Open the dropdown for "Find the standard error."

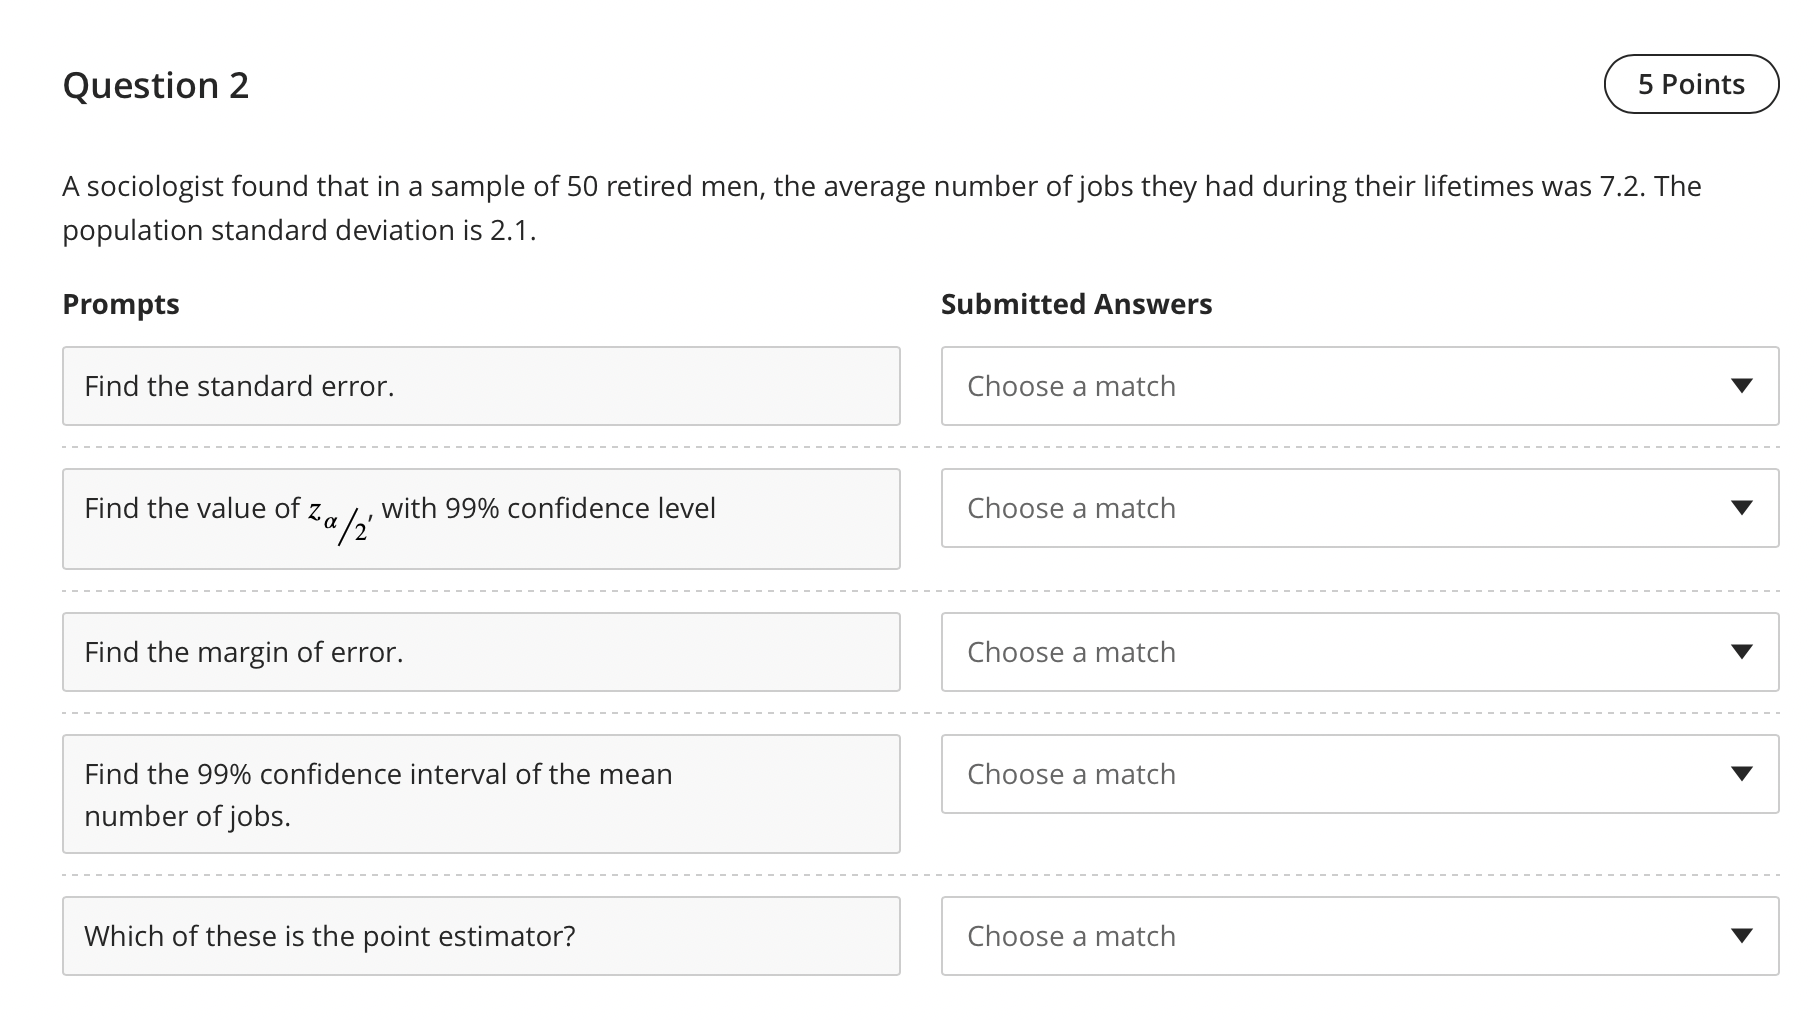point(1360,386)
